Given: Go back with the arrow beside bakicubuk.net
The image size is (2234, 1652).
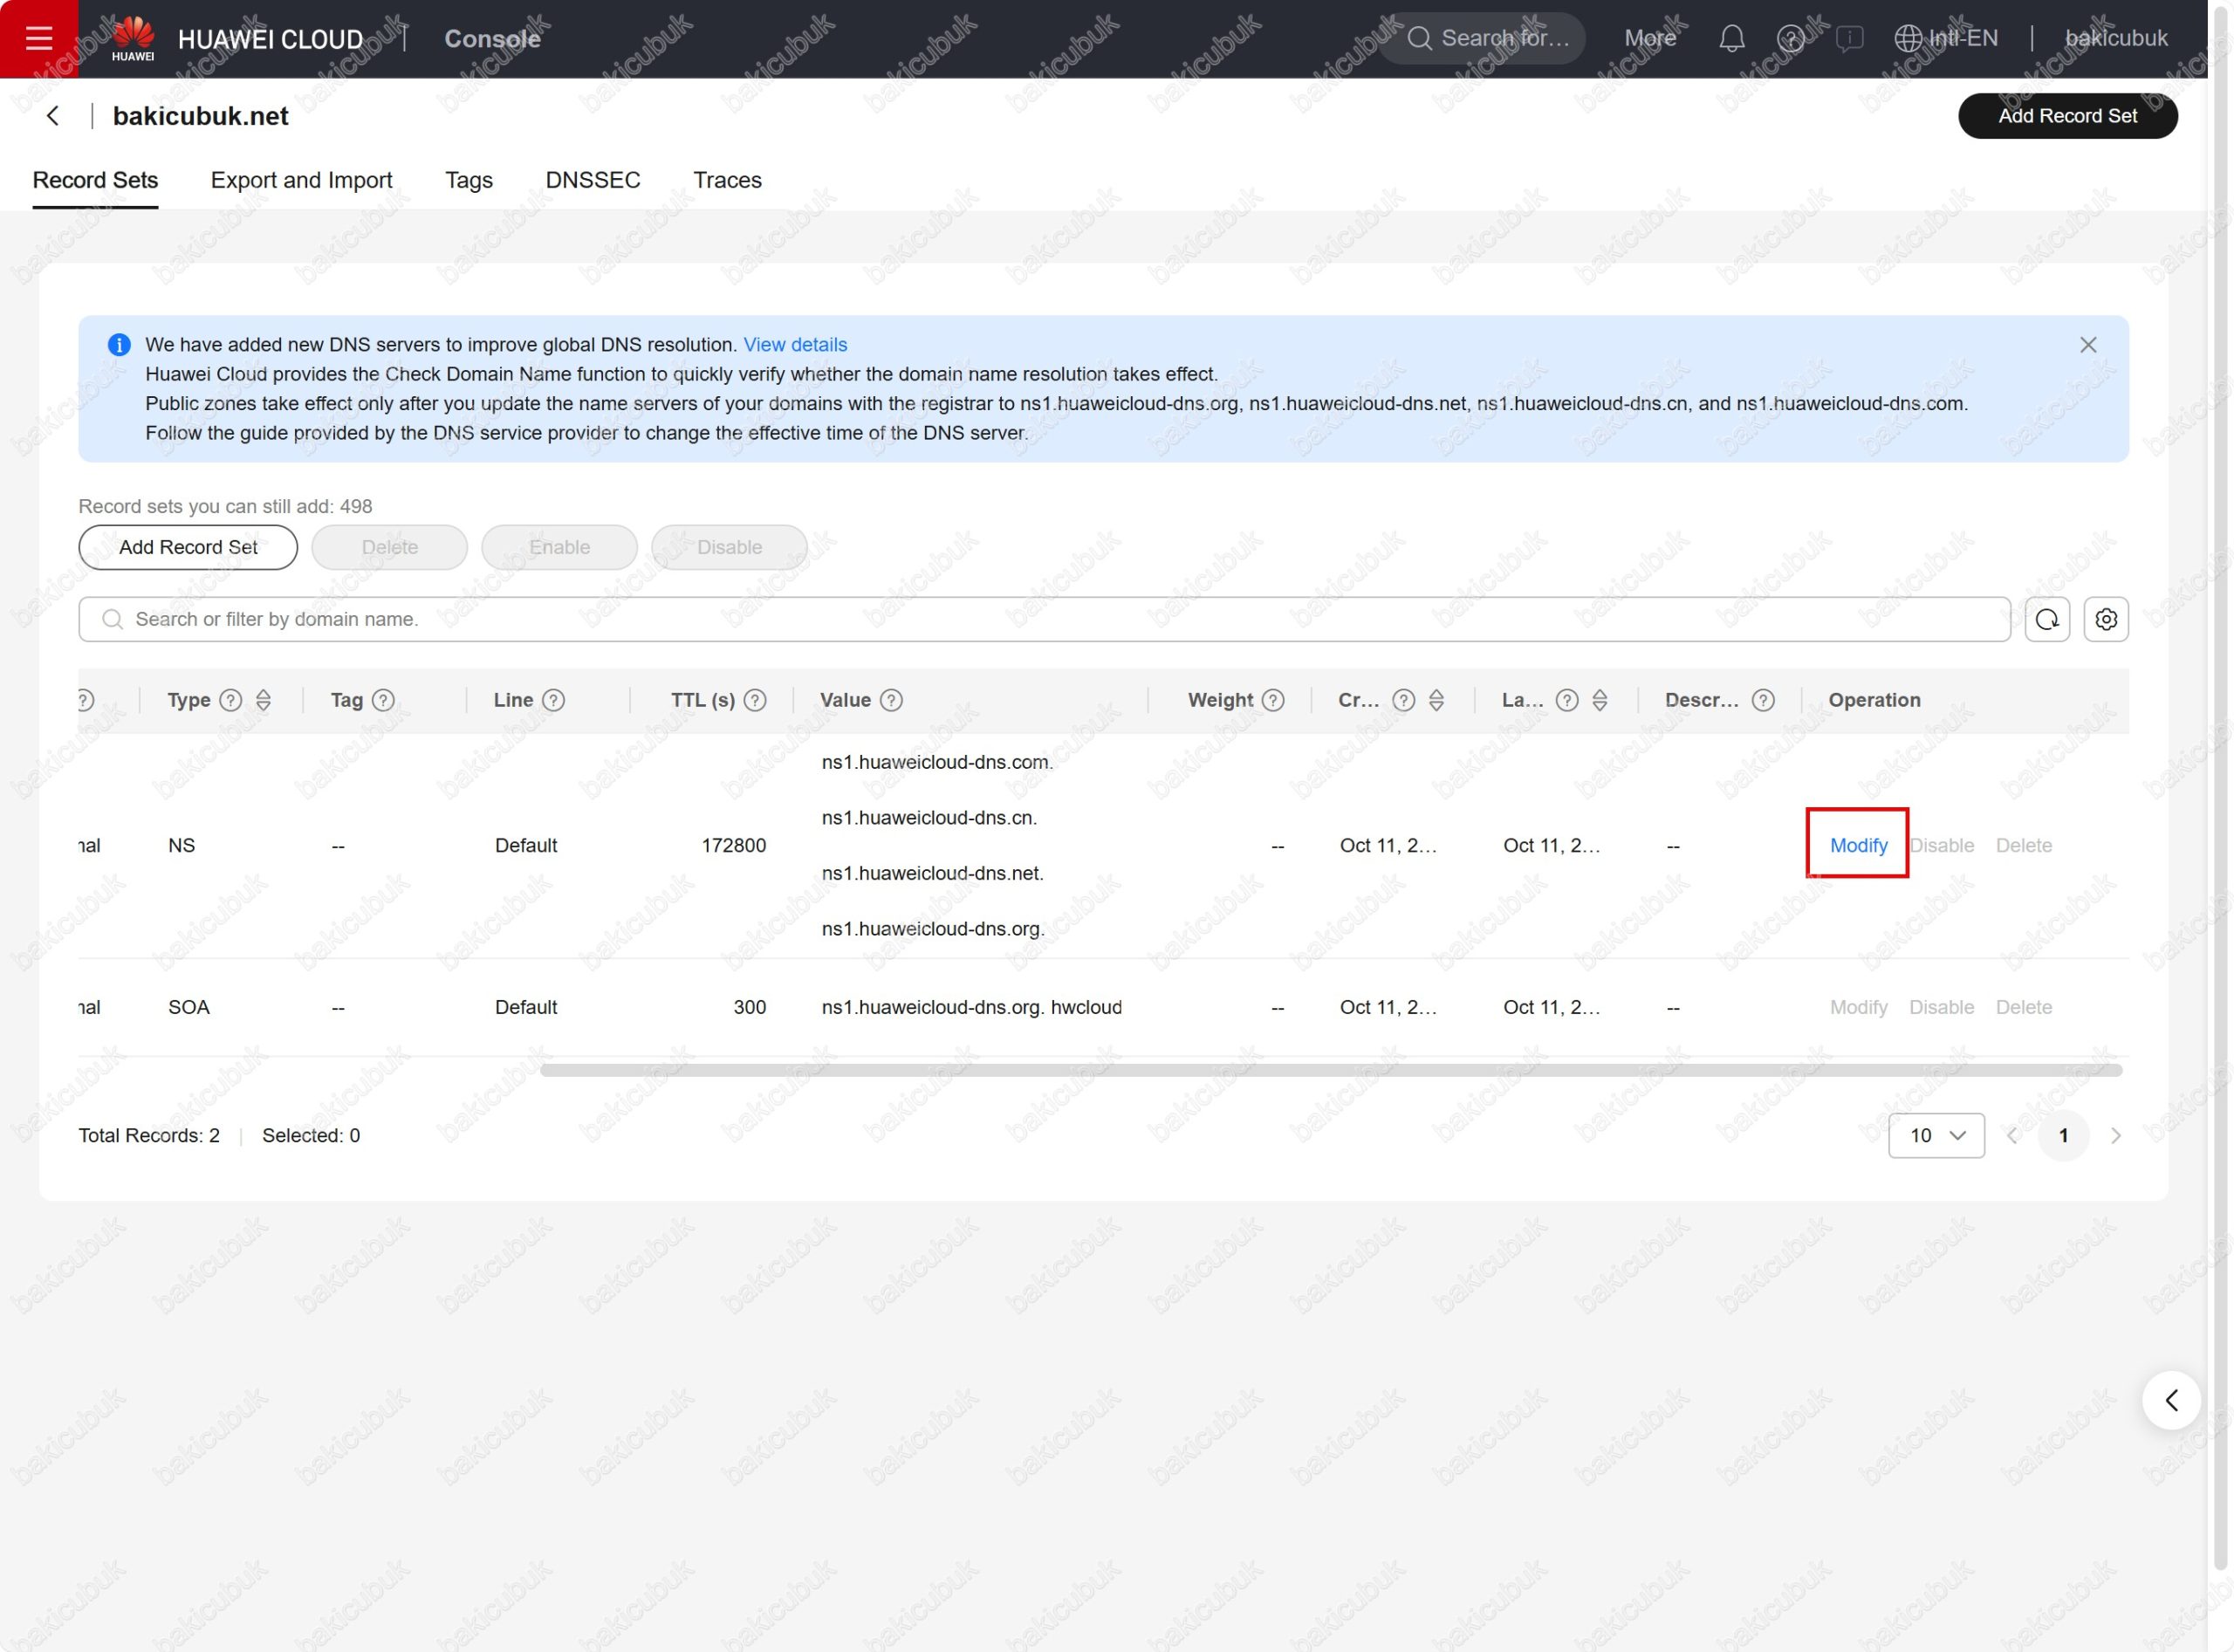Looking at the screenshot, I should click(x=53, y=116).
